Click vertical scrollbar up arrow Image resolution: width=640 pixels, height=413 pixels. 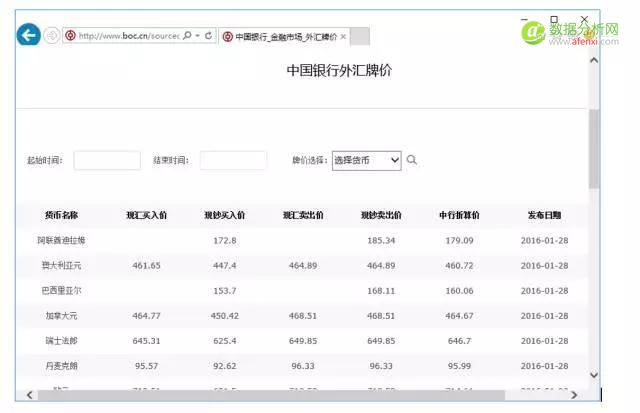click(594, 60)
